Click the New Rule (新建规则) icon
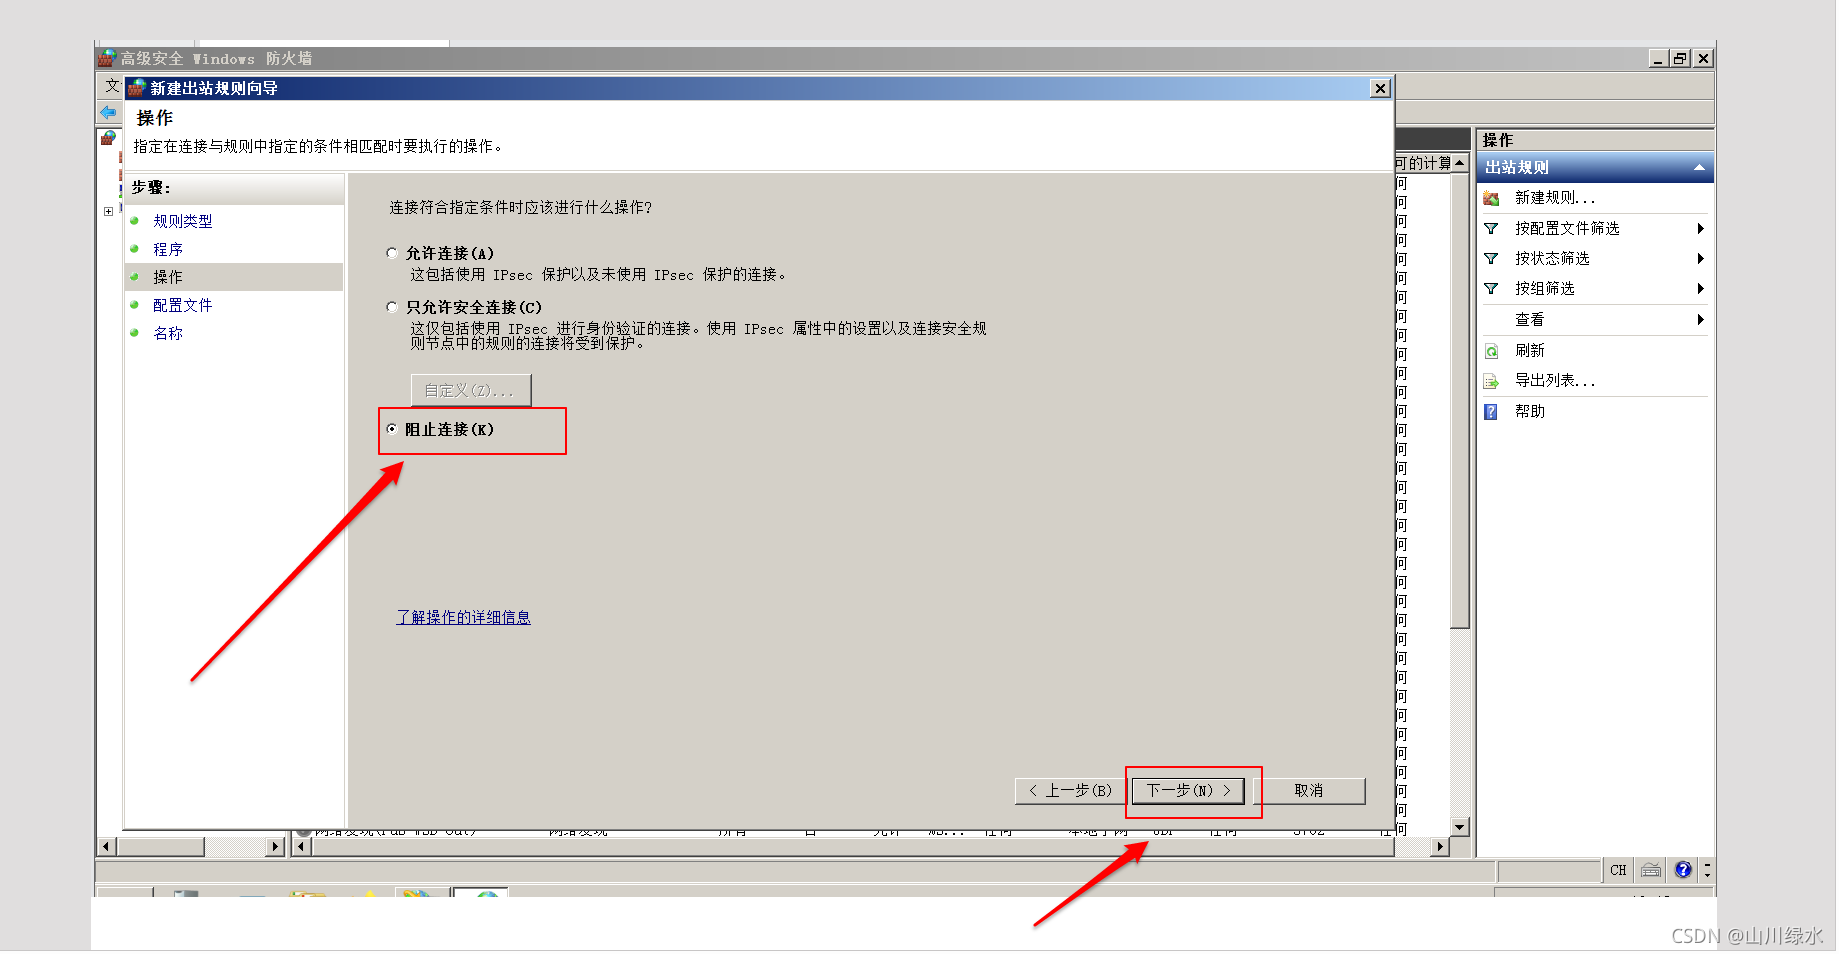The height and width of the screenshot is (954, 1839). pos(1491,198)
